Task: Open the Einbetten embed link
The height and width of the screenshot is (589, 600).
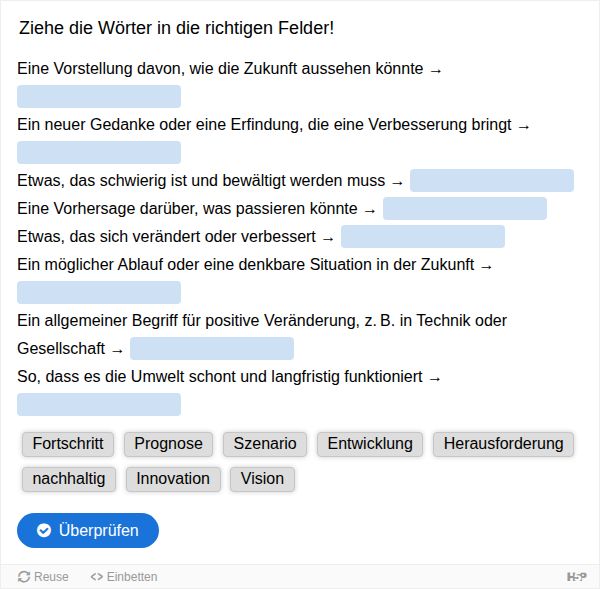Action: [124, 576]
